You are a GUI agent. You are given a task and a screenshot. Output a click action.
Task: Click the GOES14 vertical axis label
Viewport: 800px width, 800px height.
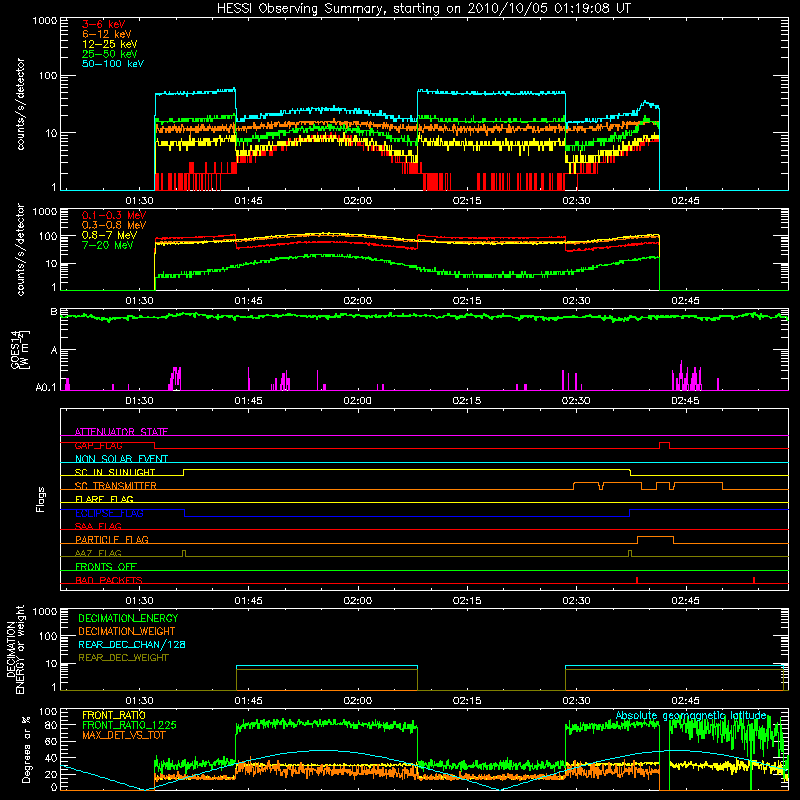(20, 349)
